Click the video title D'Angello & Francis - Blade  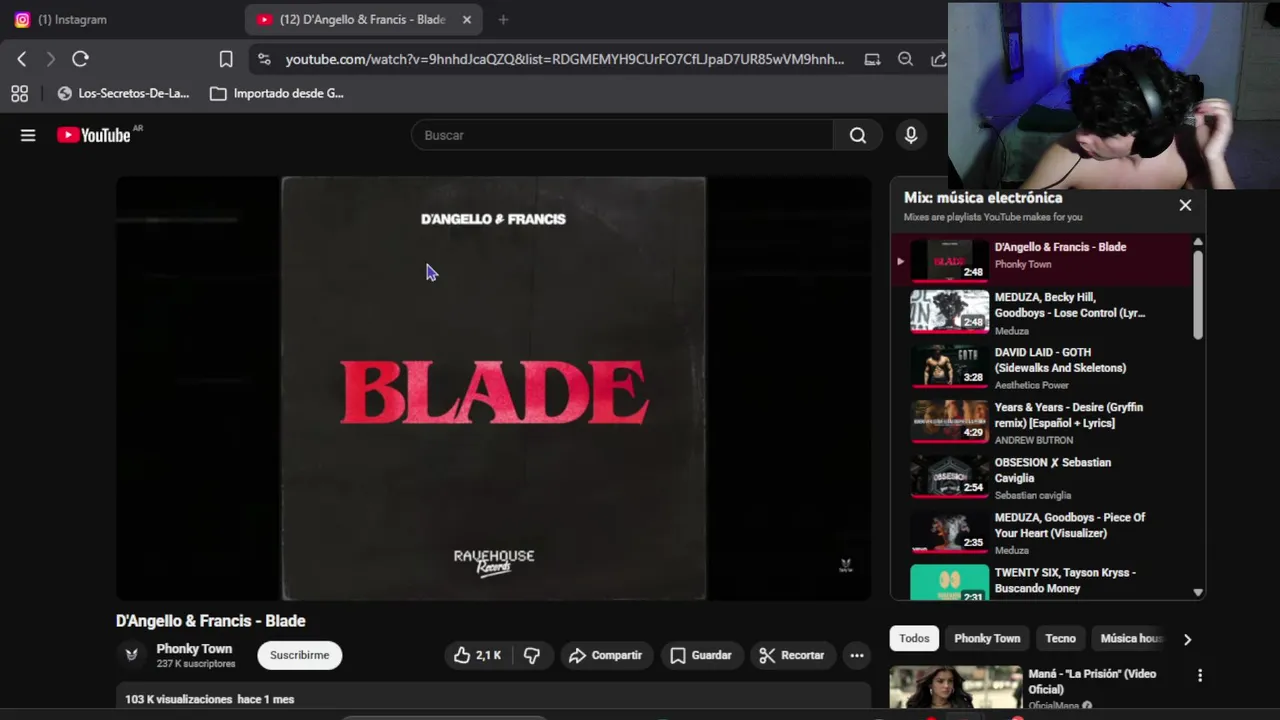[210, 621]
